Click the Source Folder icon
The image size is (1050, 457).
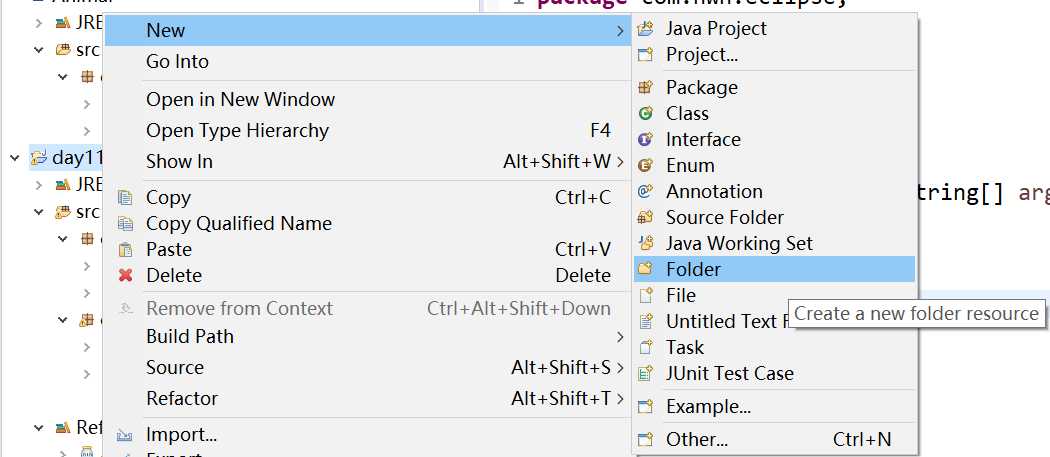coord(646,218)
